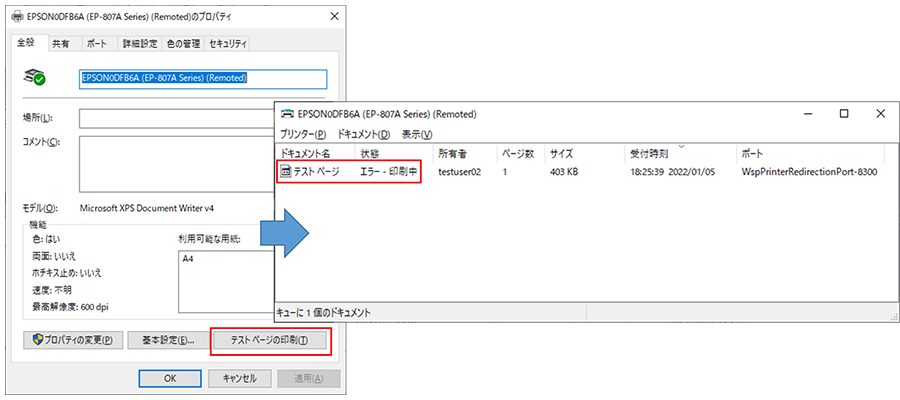Screen dimensions: 900x400
Task: Click the 両面: いいえ feature text
Action: coord(54,256)
